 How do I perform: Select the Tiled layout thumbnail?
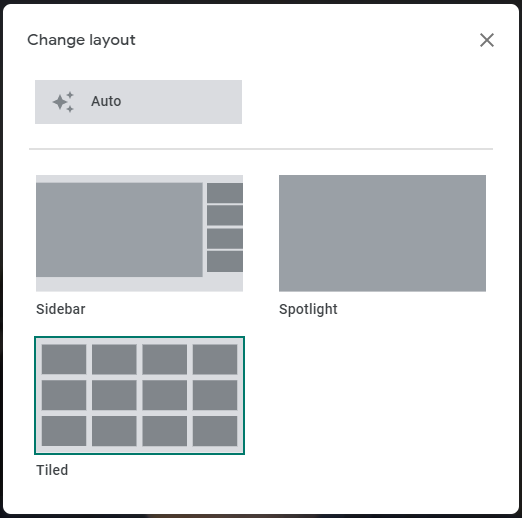pyautogui.click(x=139, y=395)
